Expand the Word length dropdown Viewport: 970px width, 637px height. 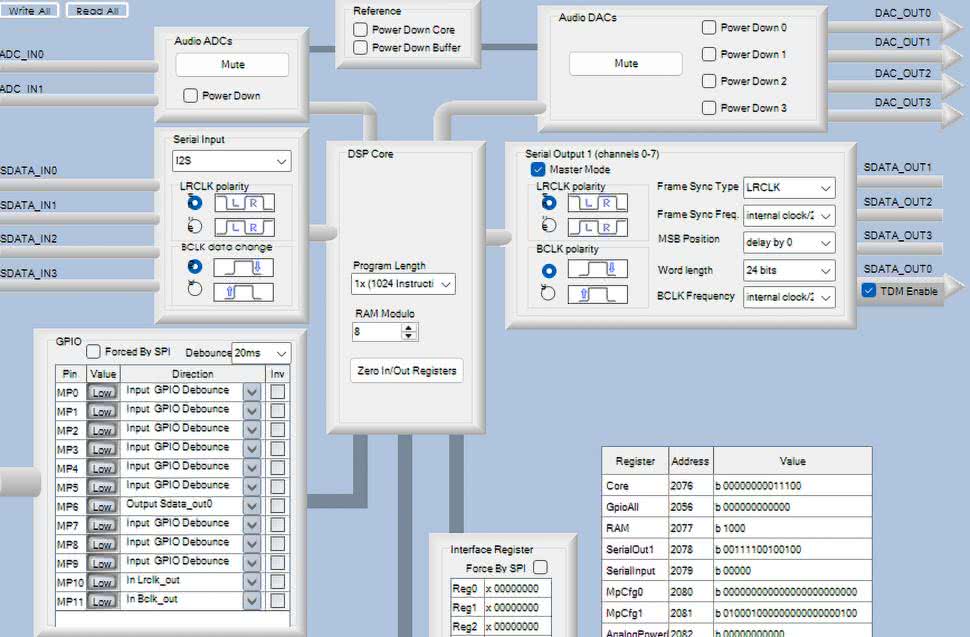(788, 270)
